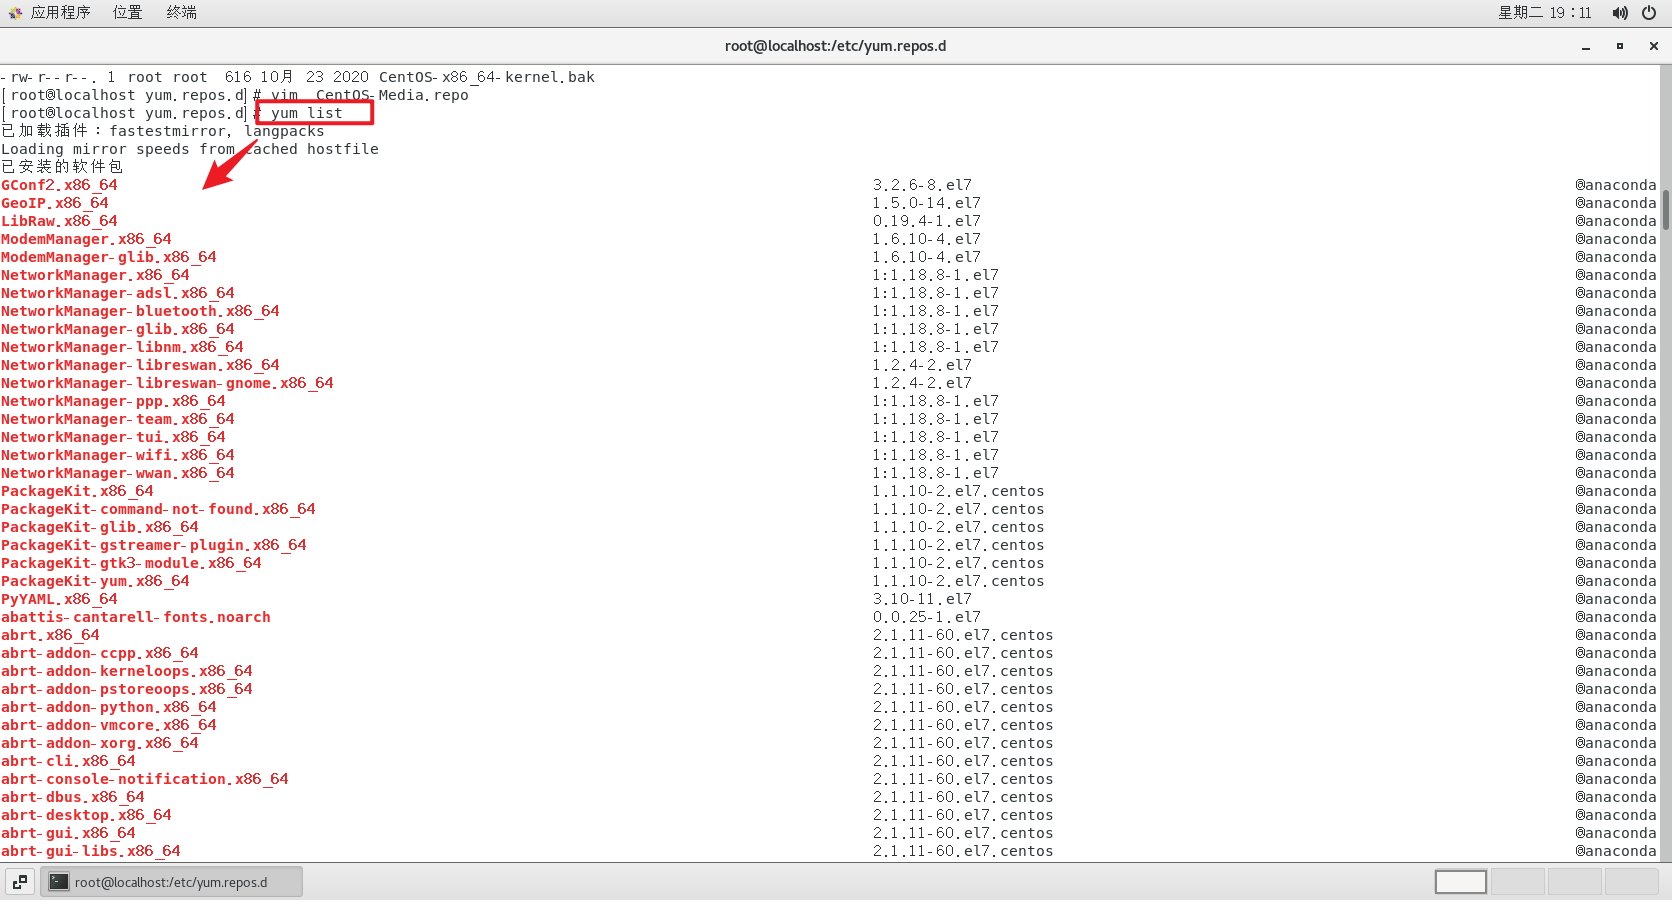Click the LibRaw.x86_64 package name
This screenshot has width=1672, height=900.
[59, 221]
